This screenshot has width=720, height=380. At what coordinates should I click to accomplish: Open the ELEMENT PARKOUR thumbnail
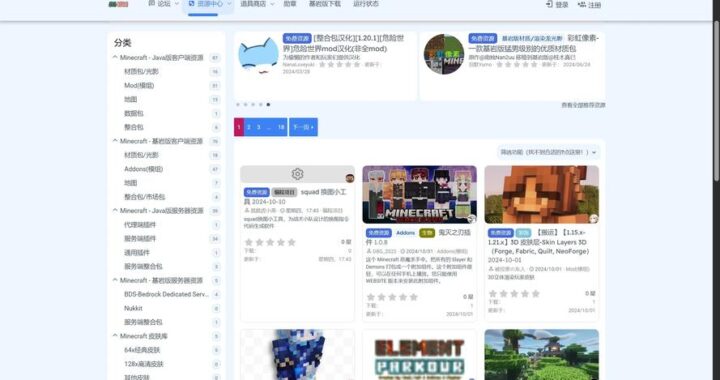[419, 354]
